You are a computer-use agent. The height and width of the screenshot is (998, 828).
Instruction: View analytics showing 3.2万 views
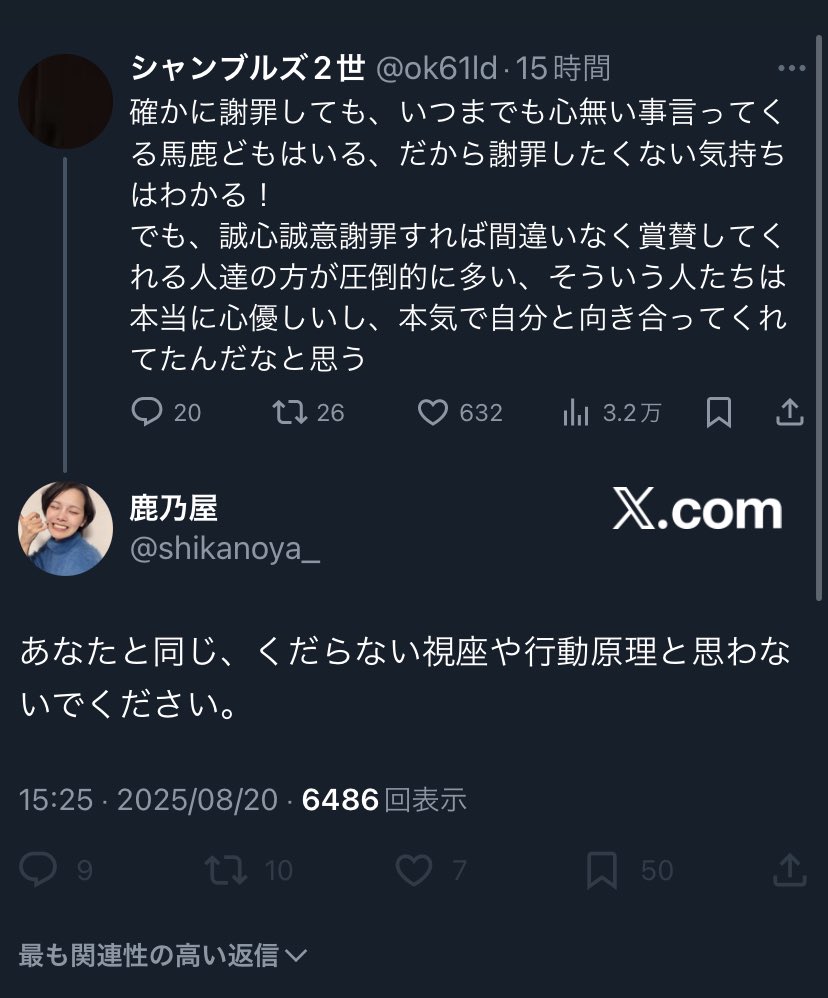577,413
